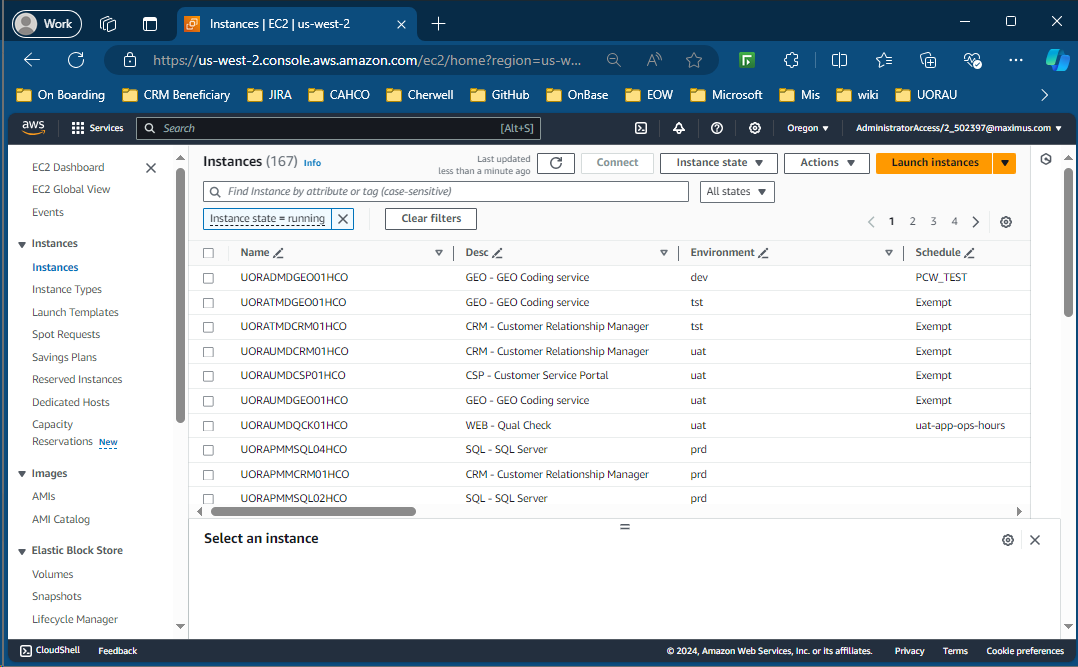The width and height of the screenshot is (1078, 667).
Task: Click the horizontal table scrollbar
Action: (313, 512)
